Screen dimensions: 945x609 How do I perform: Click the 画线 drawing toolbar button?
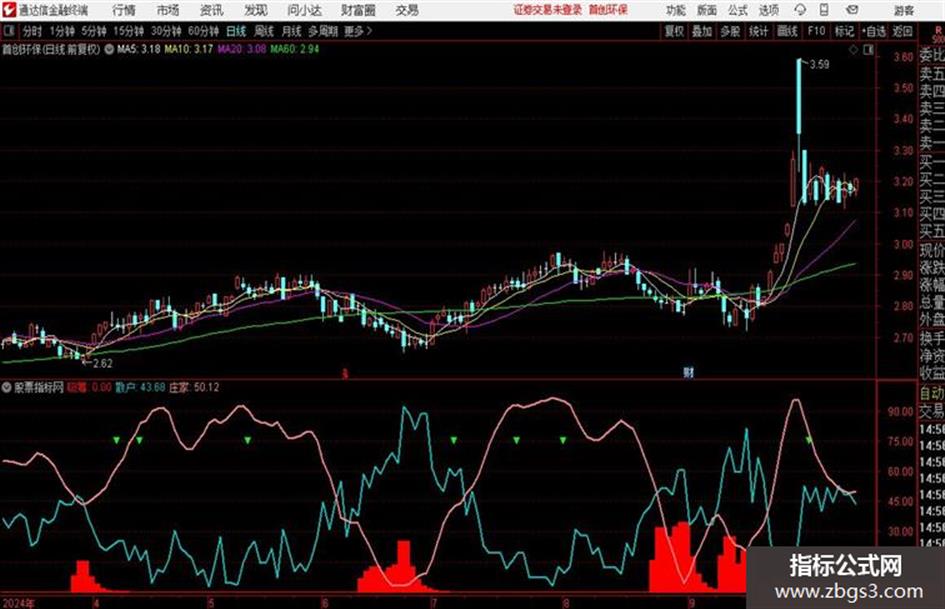tap(788, 31)
